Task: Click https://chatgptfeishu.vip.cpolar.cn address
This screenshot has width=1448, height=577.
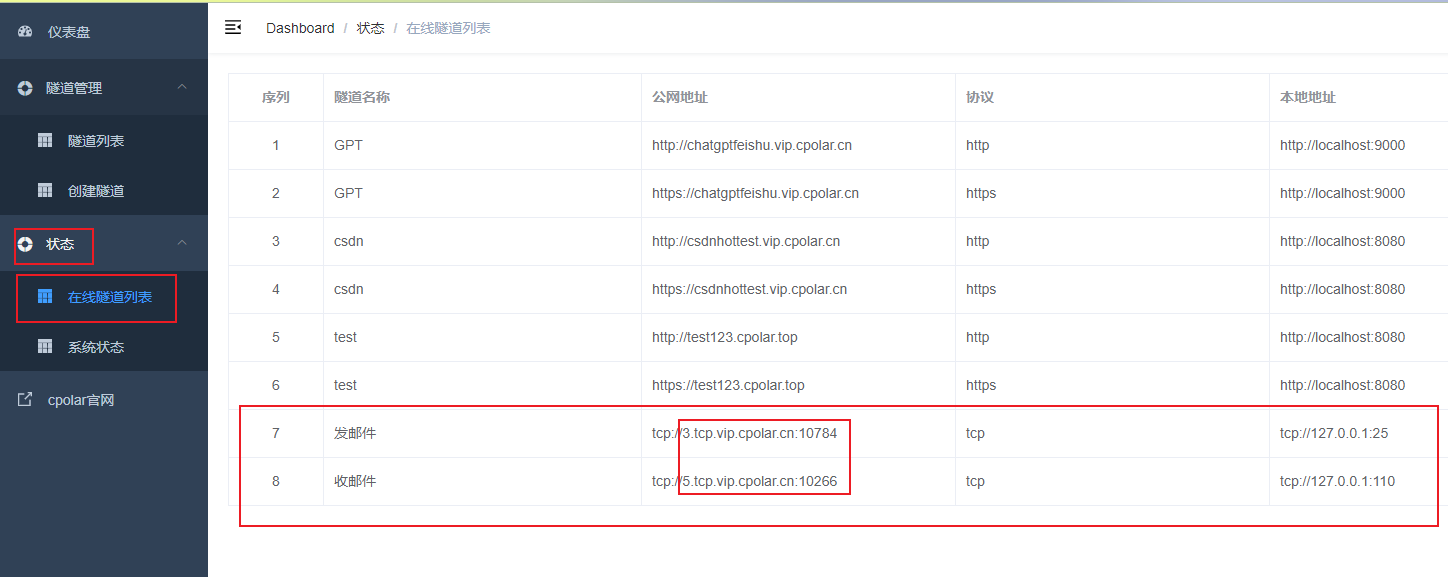Action: [x=755, y=193]
